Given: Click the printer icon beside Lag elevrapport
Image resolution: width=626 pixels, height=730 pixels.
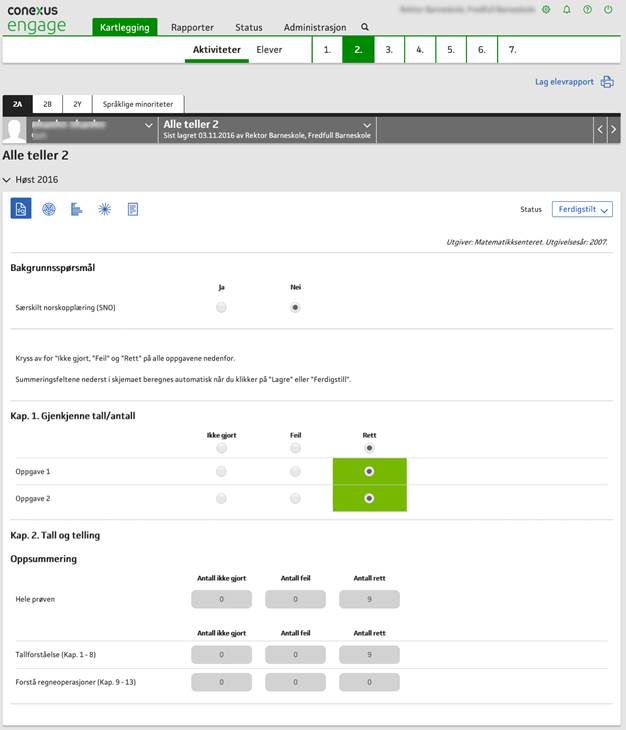Looking at the screenshot, I should pyautogui.click(x=607, y=82).
